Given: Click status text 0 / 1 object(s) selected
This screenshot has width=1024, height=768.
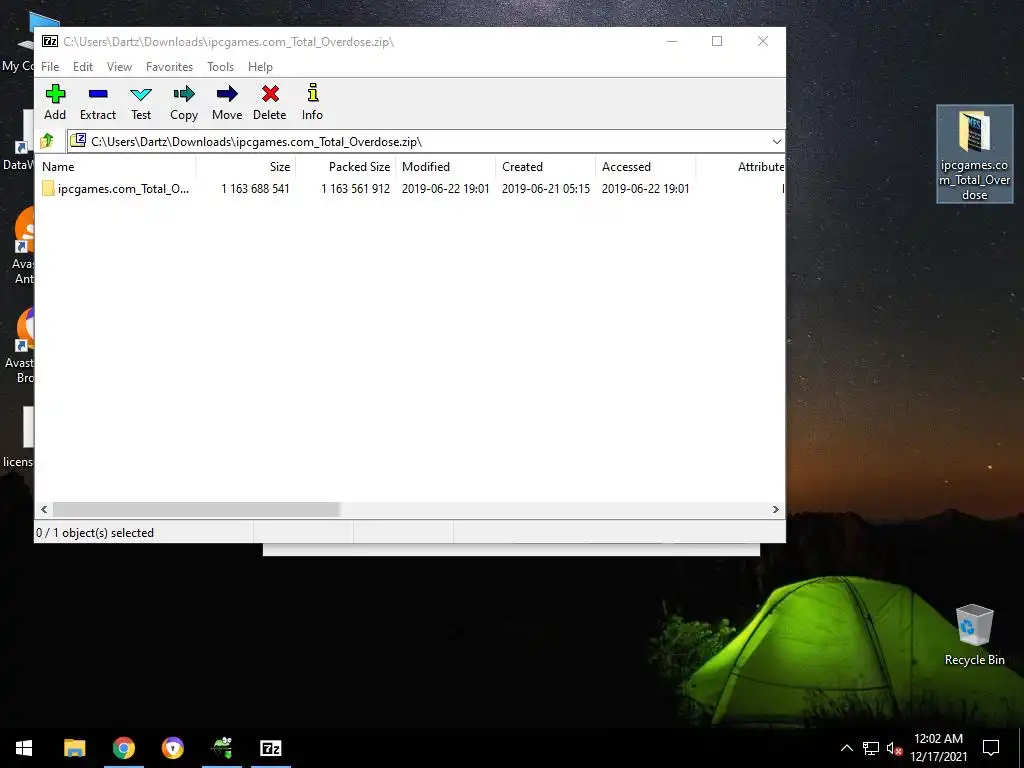Looking at the screenshot, I should tap(95, 533).
